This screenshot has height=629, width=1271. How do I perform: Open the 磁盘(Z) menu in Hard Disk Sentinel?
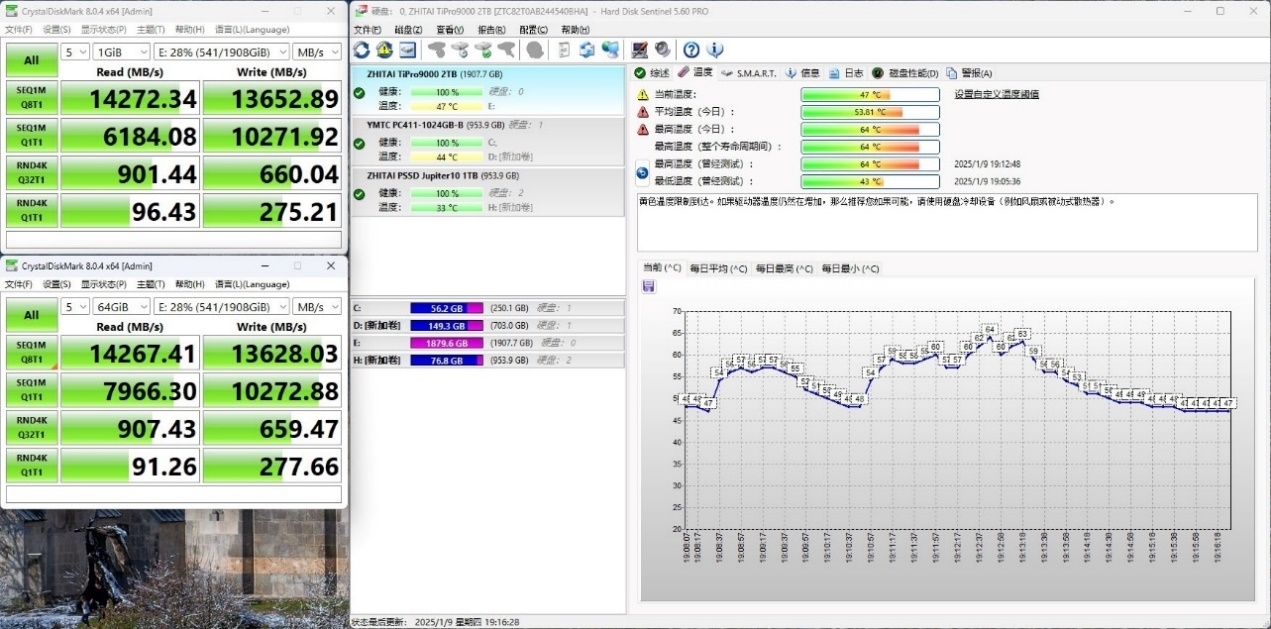(408, 30)
